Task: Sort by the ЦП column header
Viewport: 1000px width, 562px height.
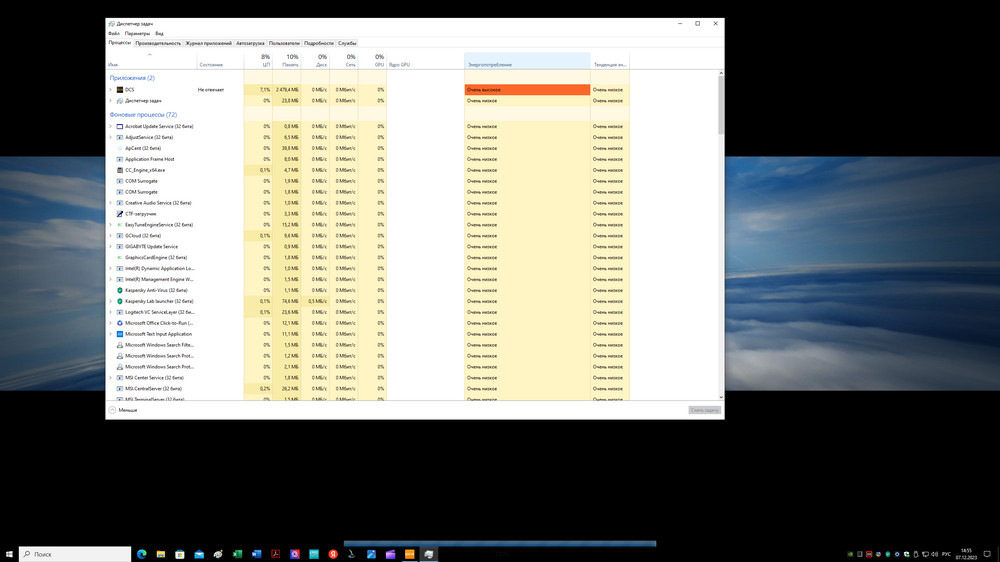Action: [258, 61]
